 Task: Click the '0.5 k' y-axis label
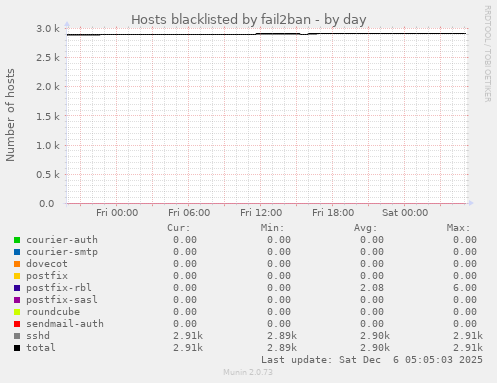coord(48,174)
